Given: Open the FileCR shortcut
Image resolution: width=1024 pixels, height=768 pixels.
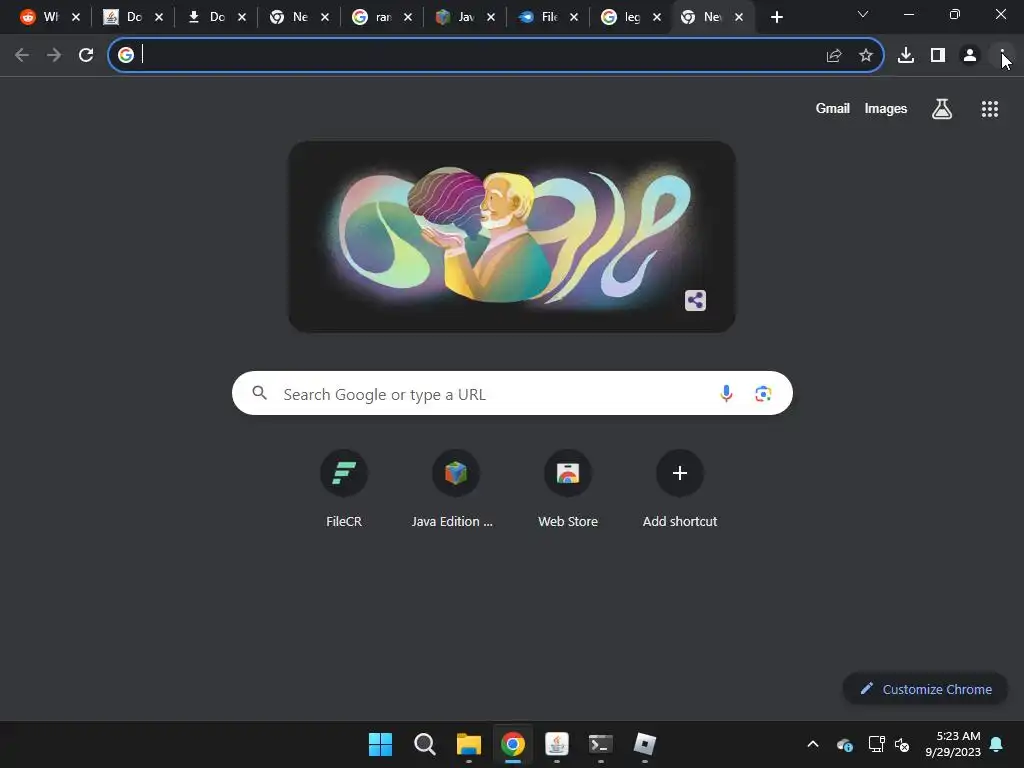Looking at the screenshot, I should 344,490.
